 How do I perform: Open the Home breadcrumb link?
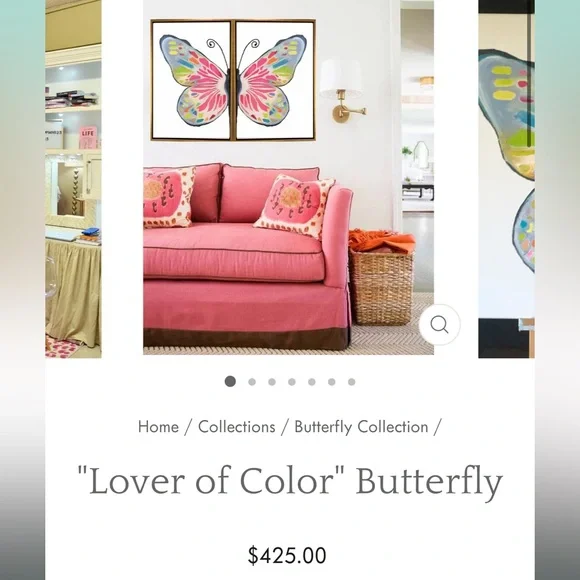pyautogui.click(x=158, y=427)
